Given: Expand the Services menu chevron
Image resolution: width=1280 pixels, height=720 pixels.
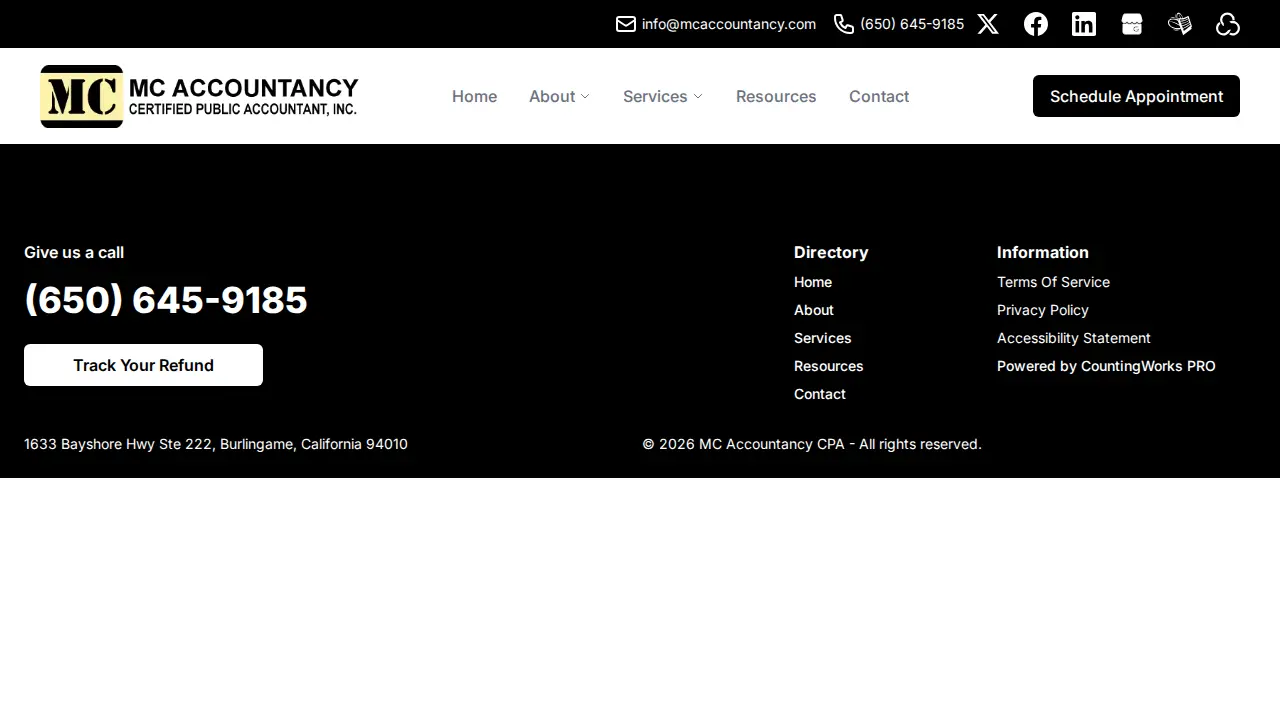Looking at the screenshot, I should pyautogui.click(x=698, y=96).
